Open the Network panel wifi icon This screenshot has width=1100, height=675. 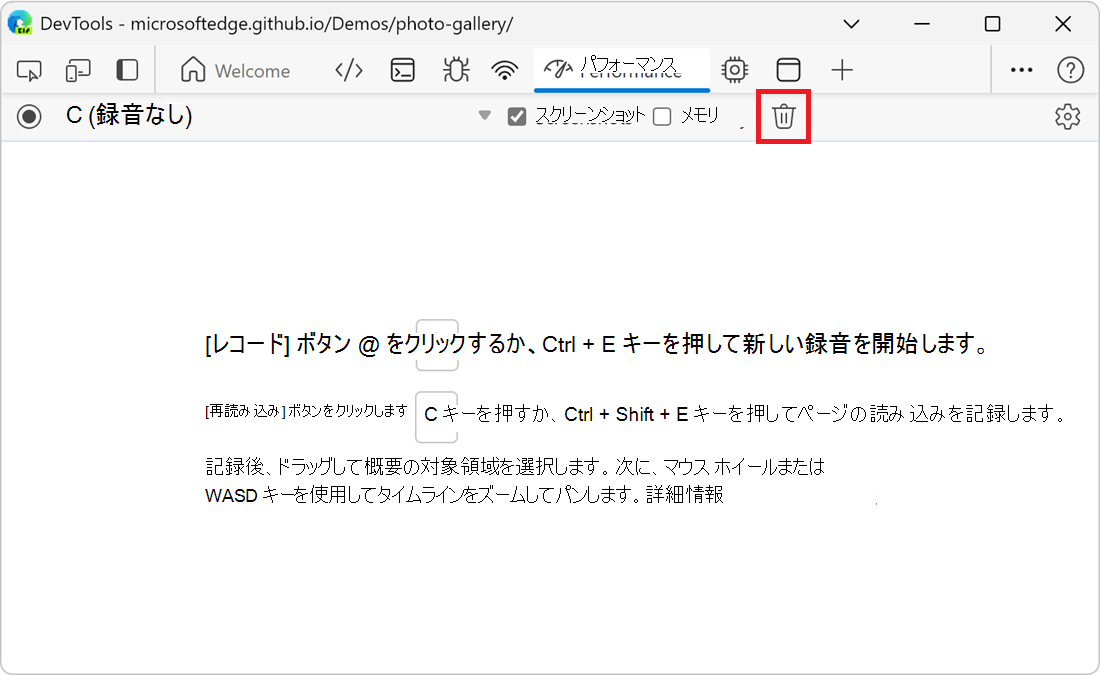point(505,70)
